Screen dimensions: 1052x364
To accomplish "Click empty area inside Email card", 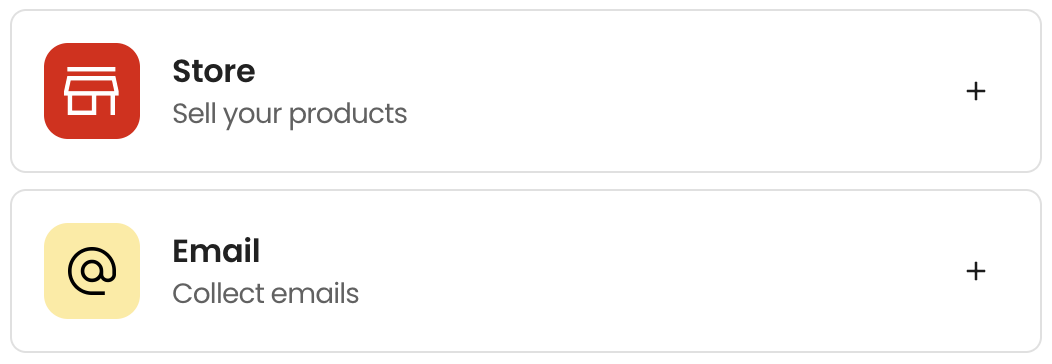I will (671, 271).
